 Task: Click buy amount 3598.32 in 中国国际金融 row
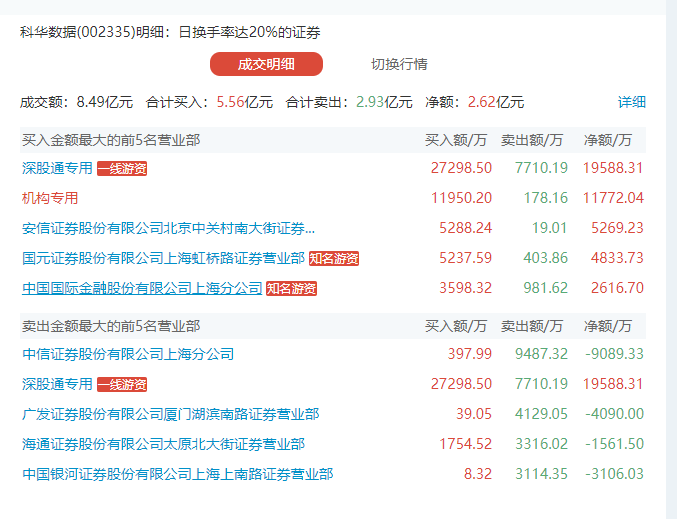pyautogui.click(x=465, y=288)
